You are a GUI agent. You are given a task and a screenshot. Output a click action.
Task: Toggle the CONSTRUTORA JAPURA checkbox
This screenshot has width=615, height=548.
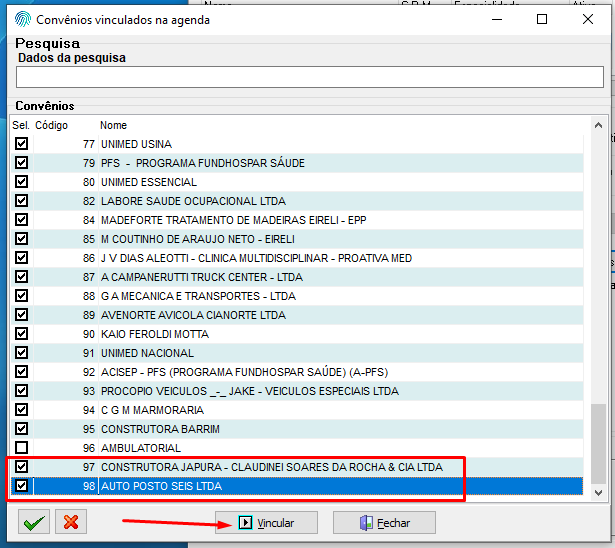[x=22, y=467]
